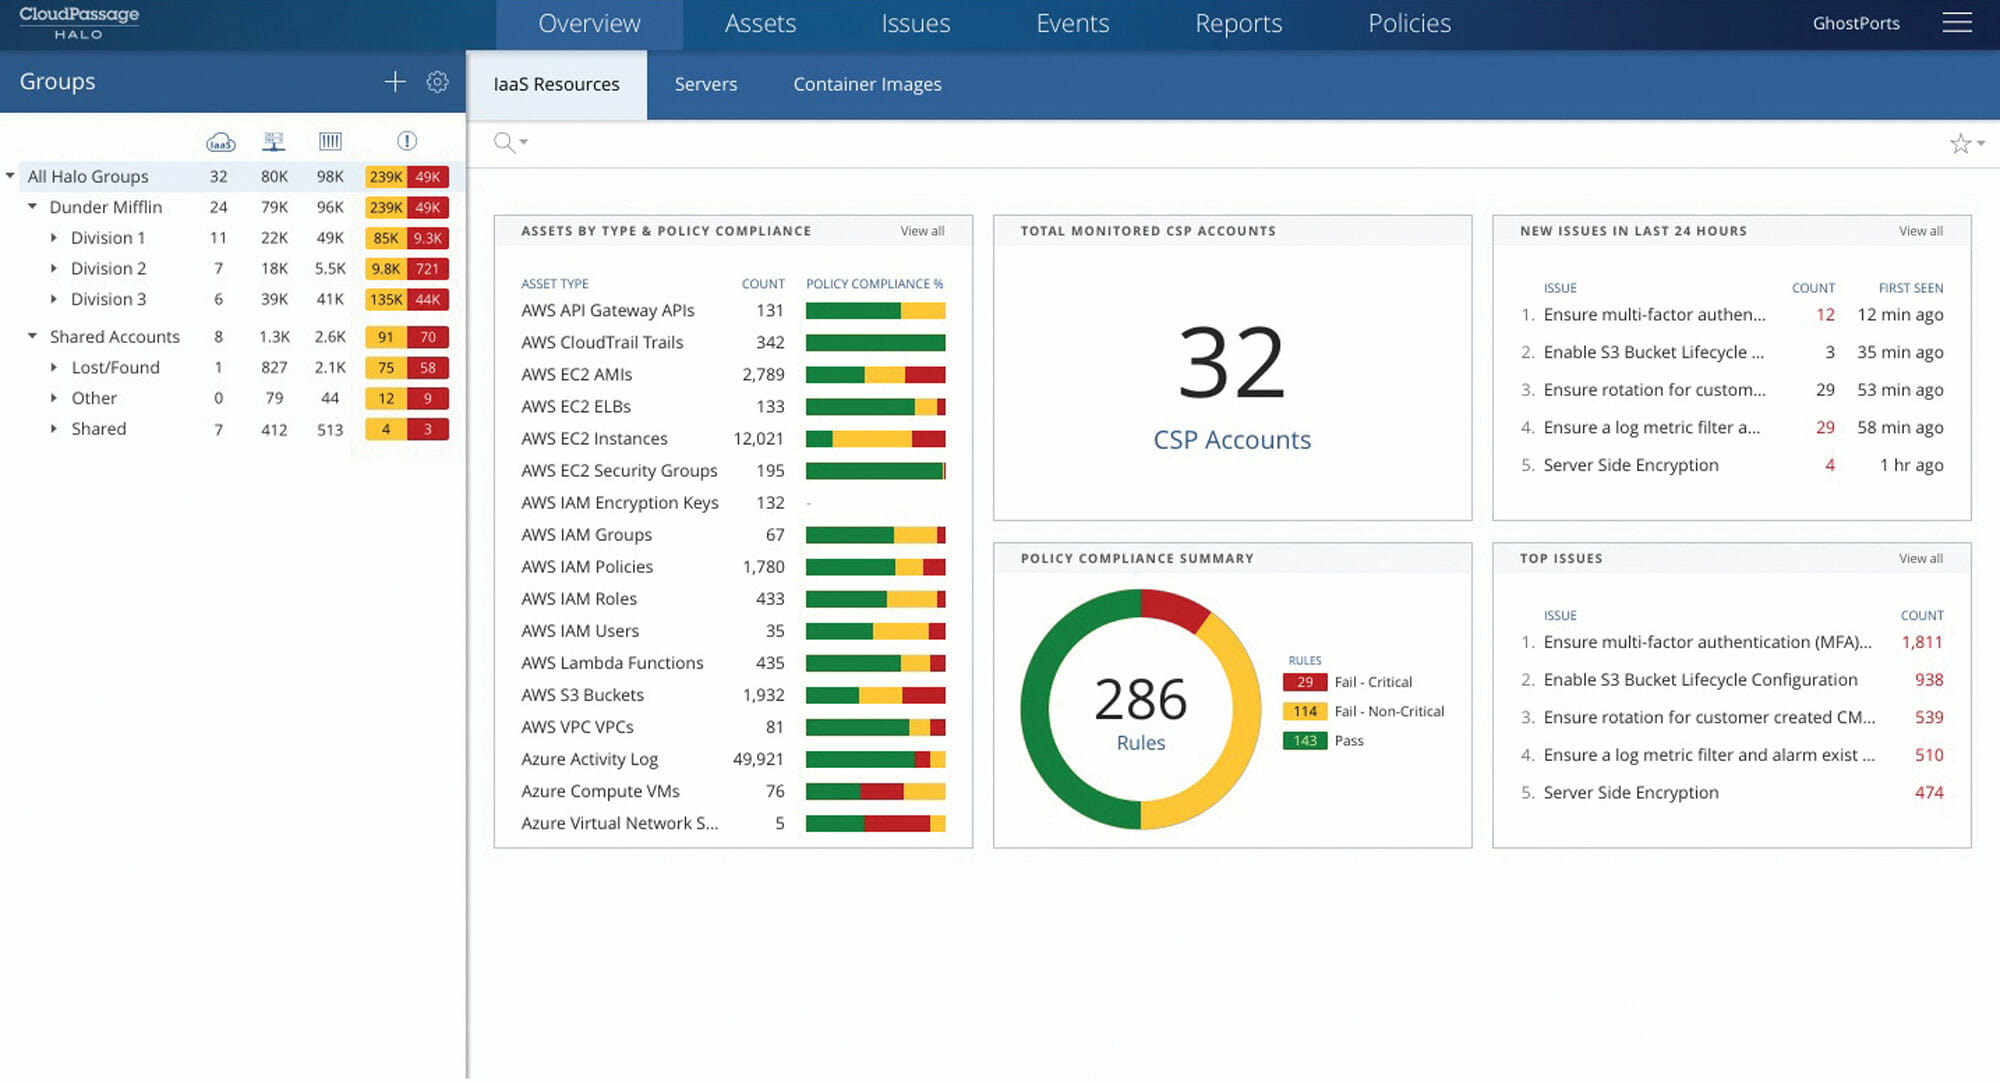Collapse the All Halo Groups tree

pyautogui.click(x=10, y=176)
